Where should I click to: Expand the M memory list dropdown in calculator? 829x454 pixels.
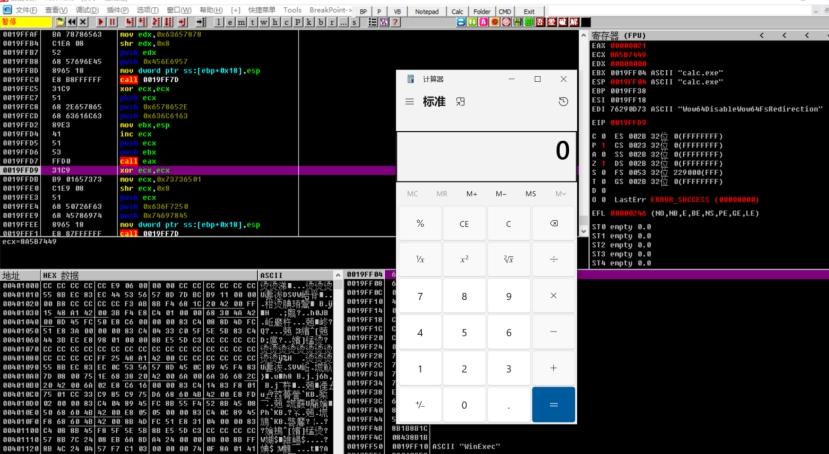coord(560,194)
